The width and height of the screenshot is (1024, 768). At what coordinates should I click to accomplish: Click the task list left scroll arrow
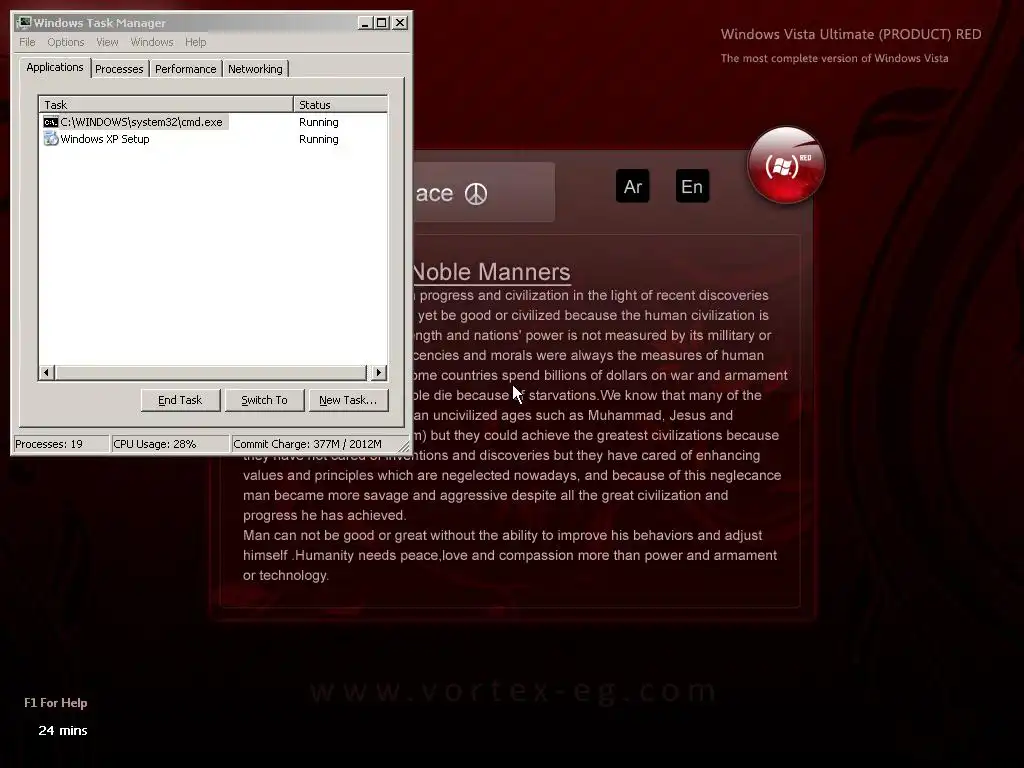(x=46, y=372)
